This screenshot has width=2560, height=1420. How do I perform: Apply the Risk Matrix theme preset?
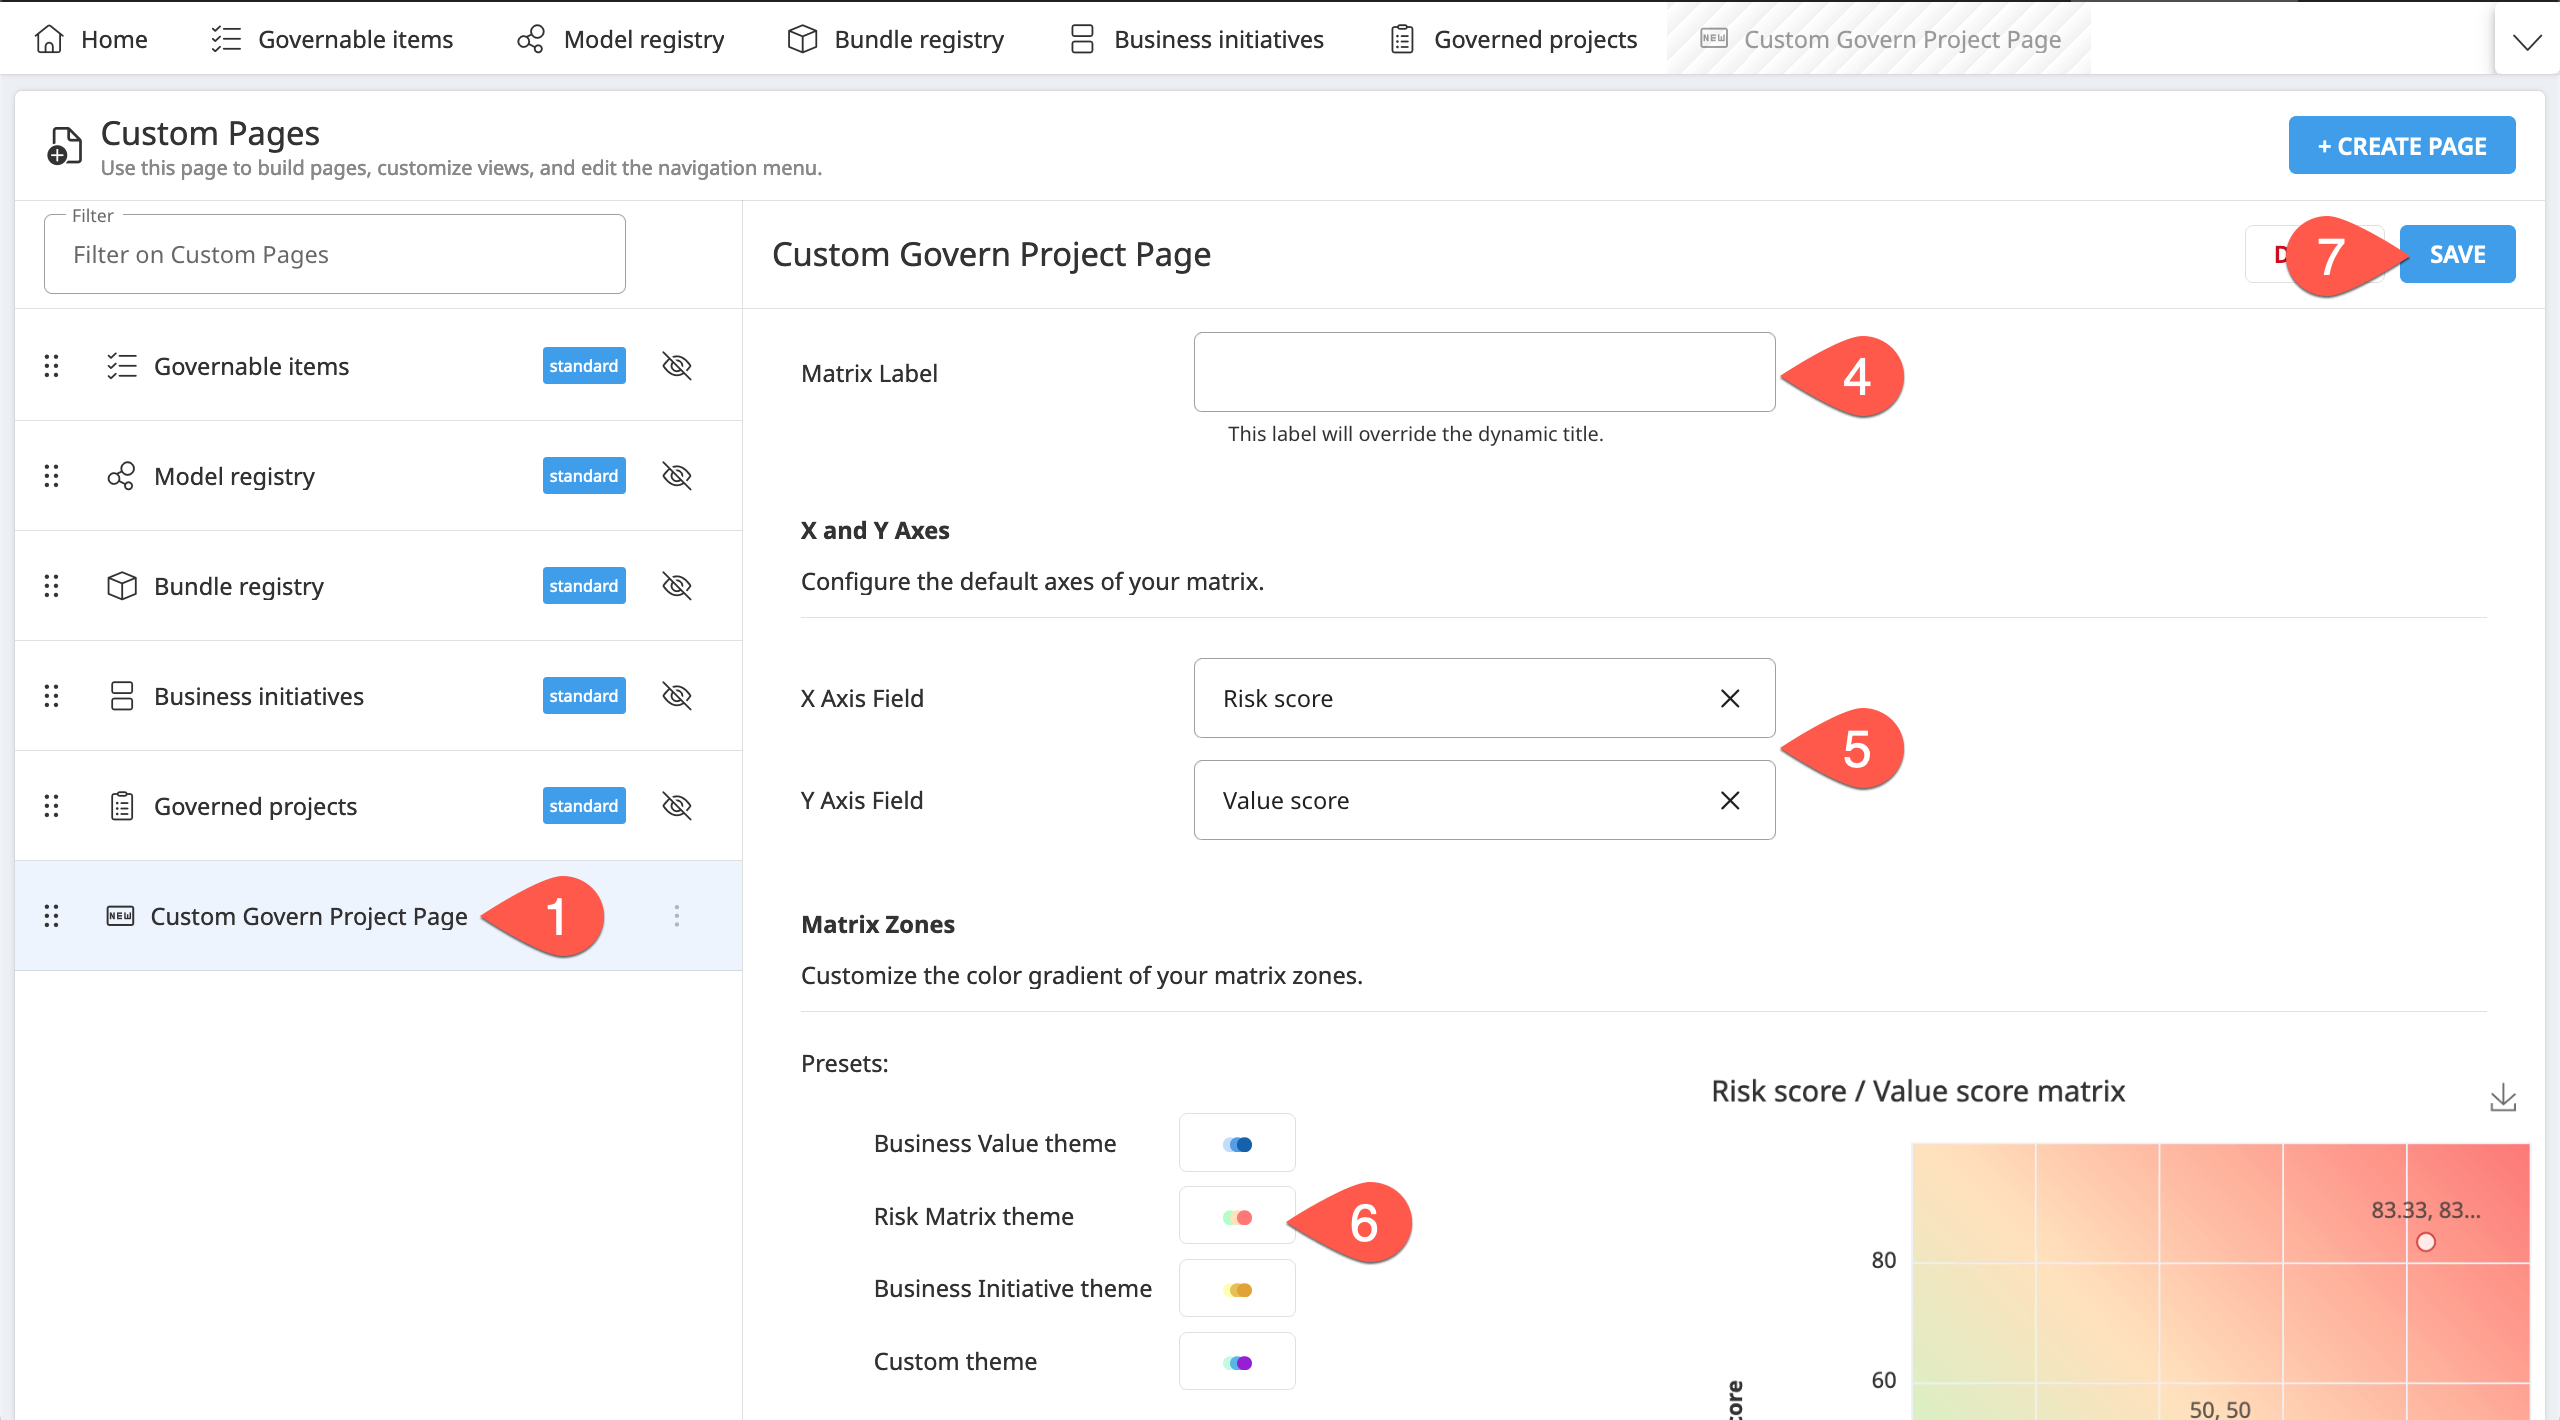pos(1237,1216)
